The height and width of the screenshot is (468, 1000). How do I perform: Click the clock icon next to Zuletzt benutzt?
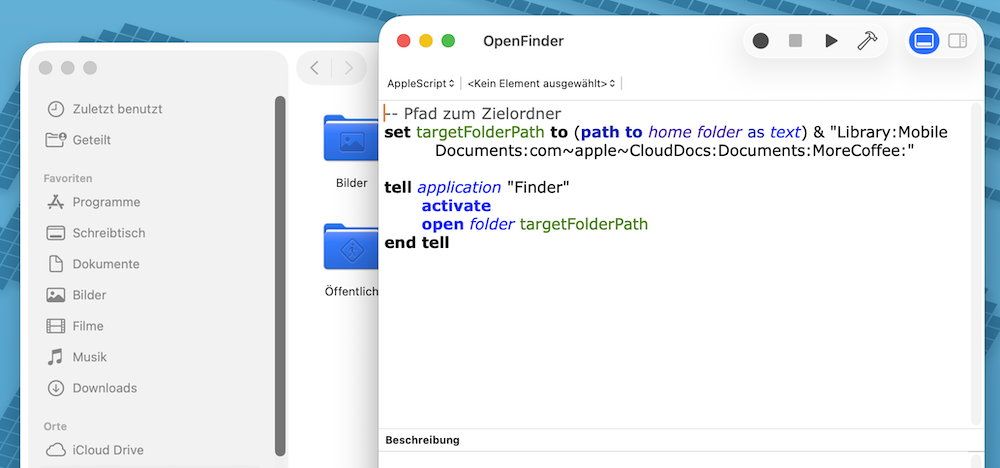point(55,109)
